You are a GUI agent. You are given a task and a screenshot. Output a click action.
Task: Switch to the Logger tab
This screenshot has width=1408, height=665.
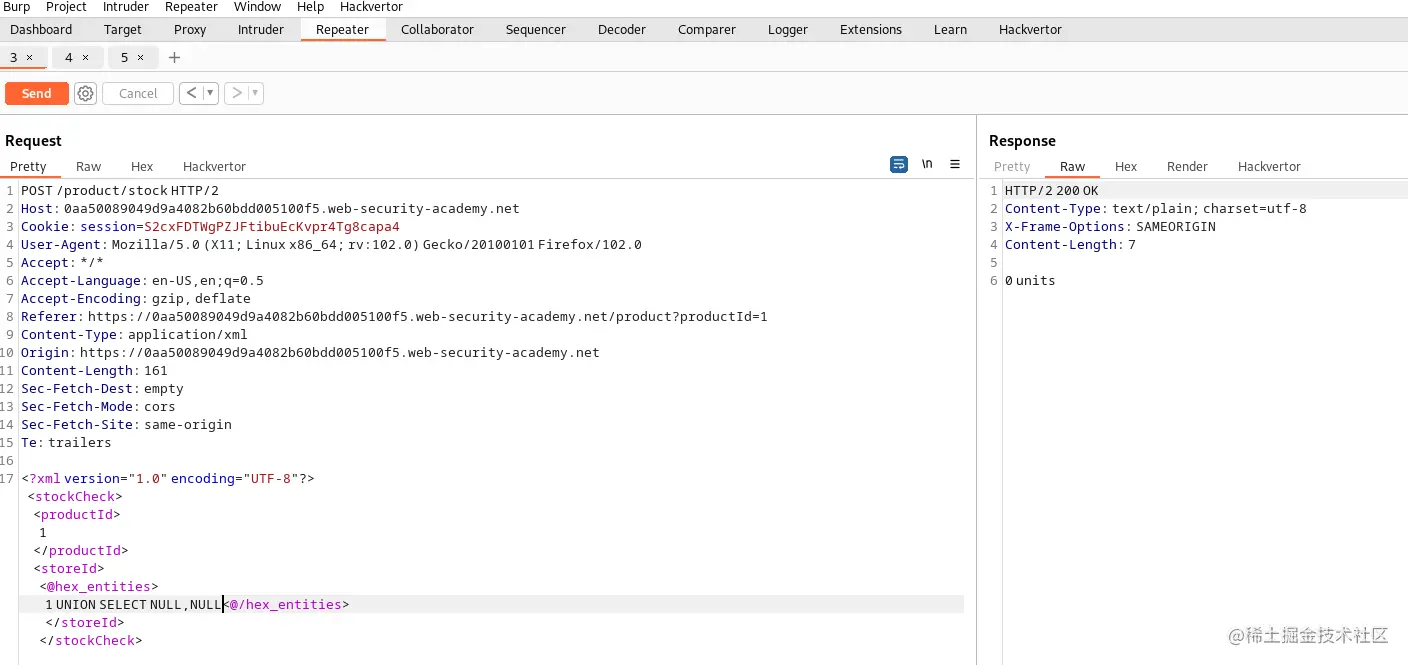click(x=788, y=29)
